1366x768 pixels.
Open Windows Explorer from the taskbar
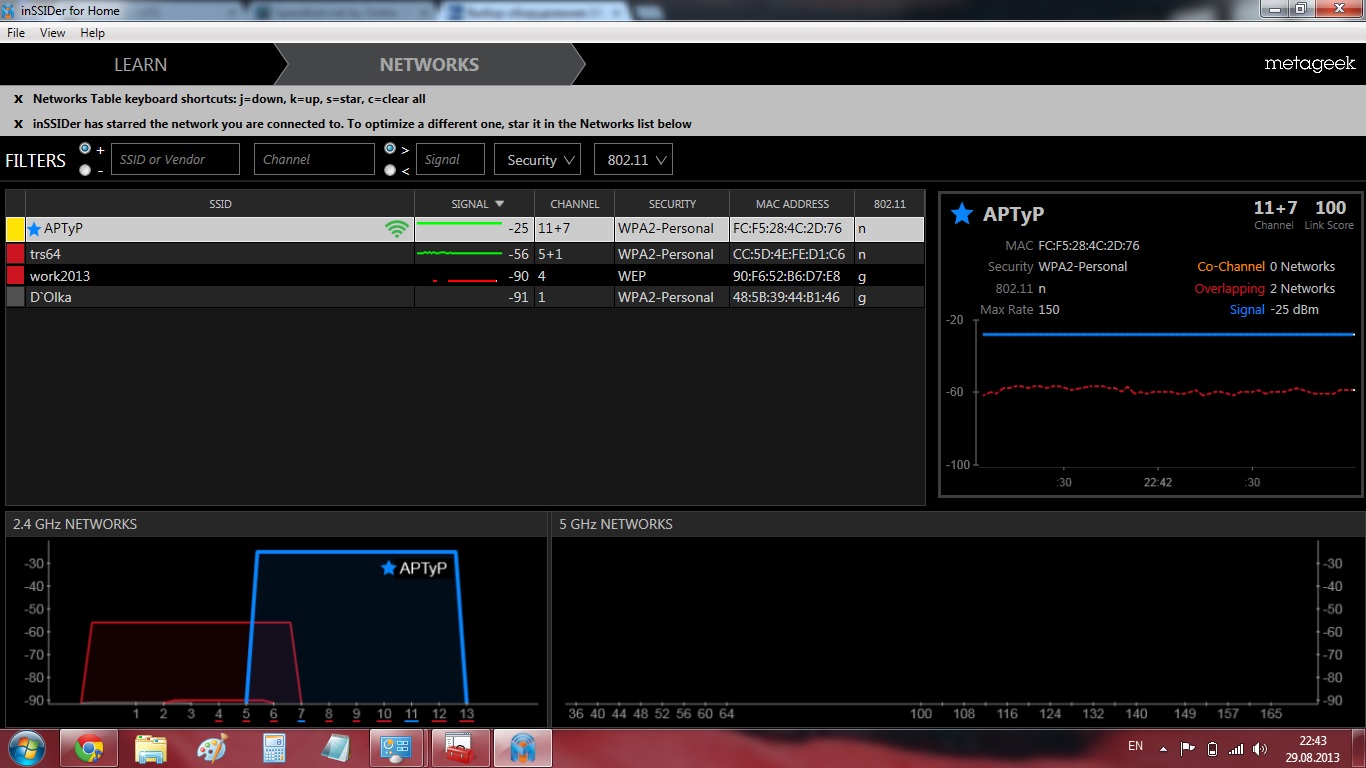[151, 748]
